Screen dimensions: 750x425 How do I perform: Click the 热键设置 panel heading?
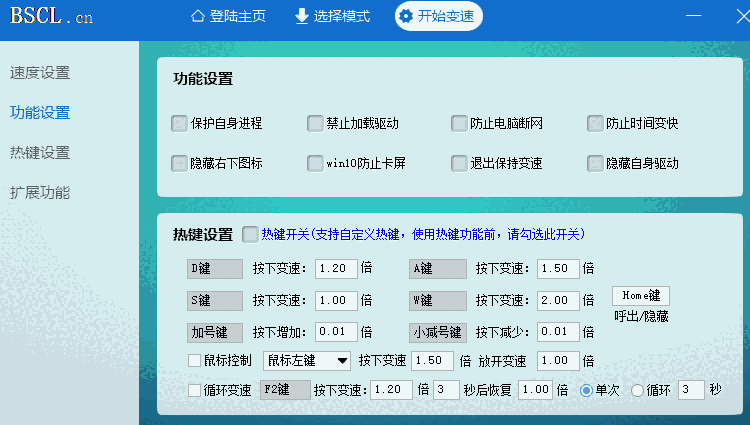(x=203, y=235)
